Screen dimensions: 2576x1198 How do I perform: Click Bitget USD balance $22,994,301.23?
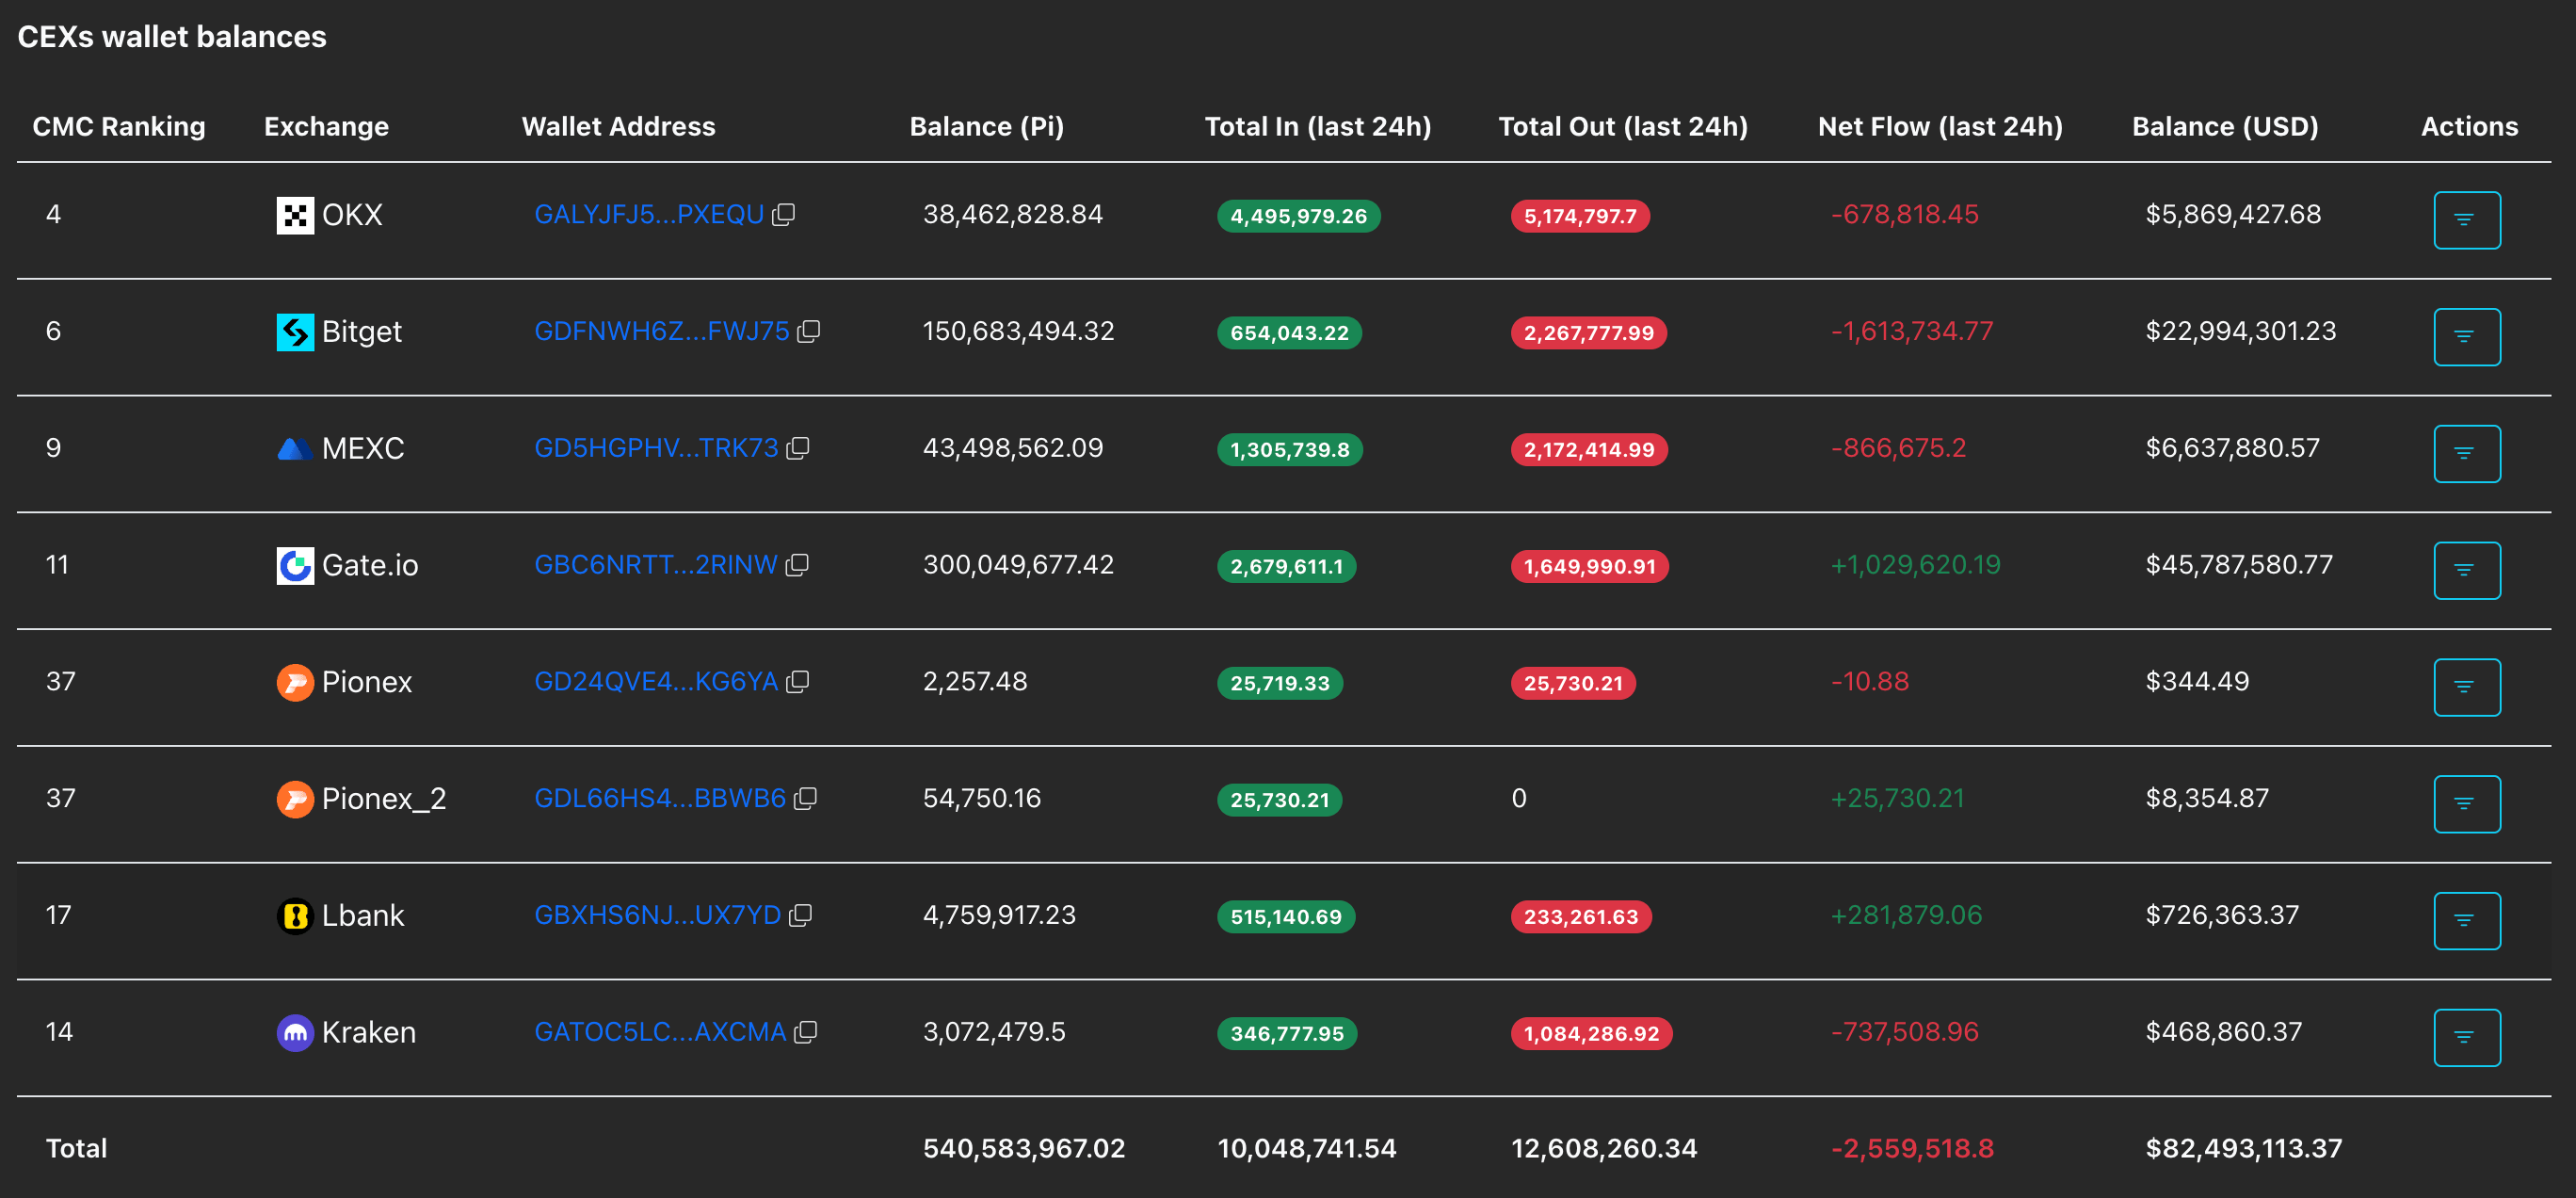(2240, 331)
